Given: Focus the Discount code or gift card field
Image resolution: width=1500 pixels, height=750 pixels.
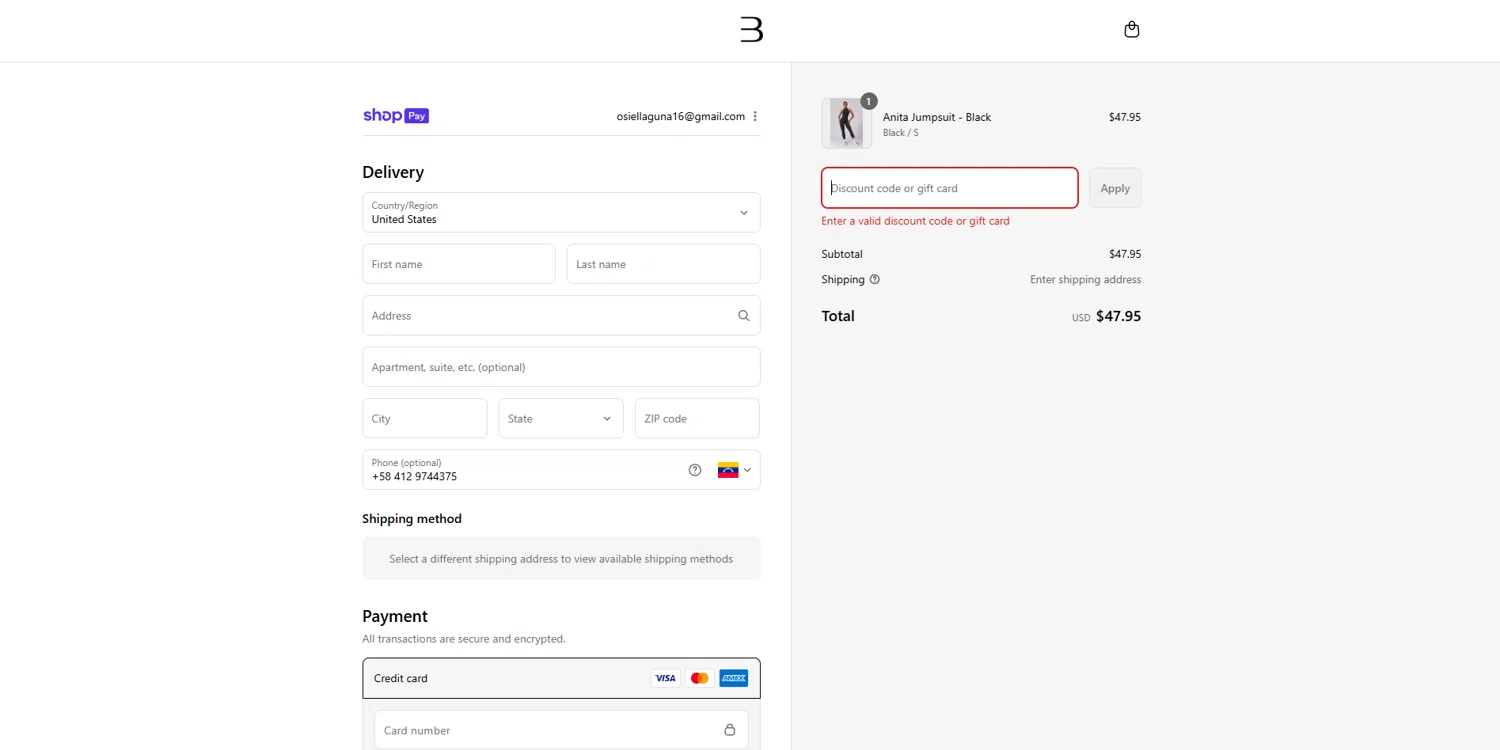Looking at the screenshot, I should [950, 188].
